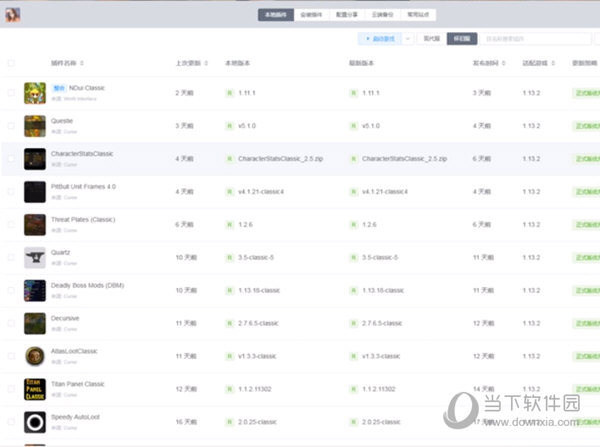600x447 pixels.
Task: Switch to the highlighted 本地插件 tab
Action: tap(276, 15)
